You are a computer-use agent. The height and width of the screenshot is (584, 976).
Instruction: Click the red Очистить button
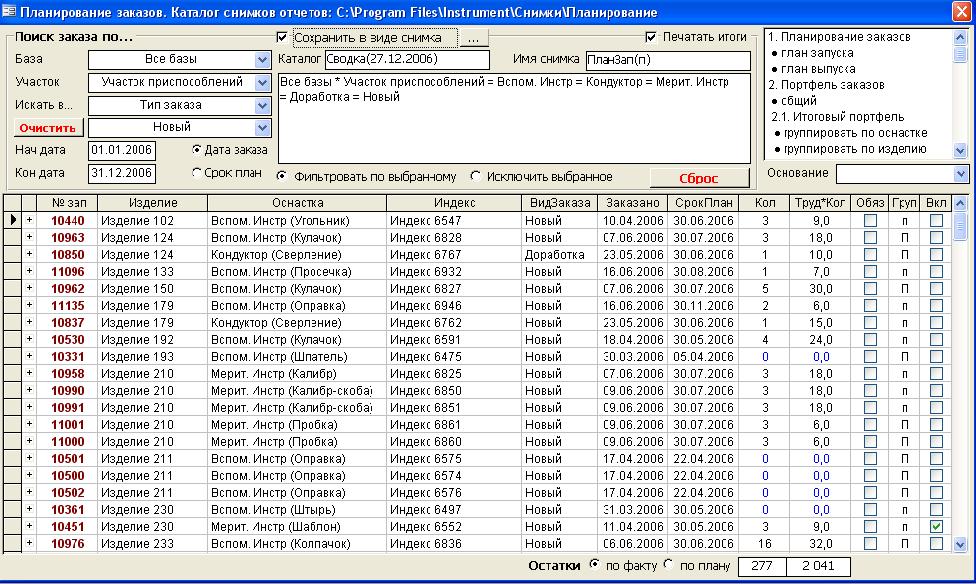pyautogui.click(x=48, y=128)
